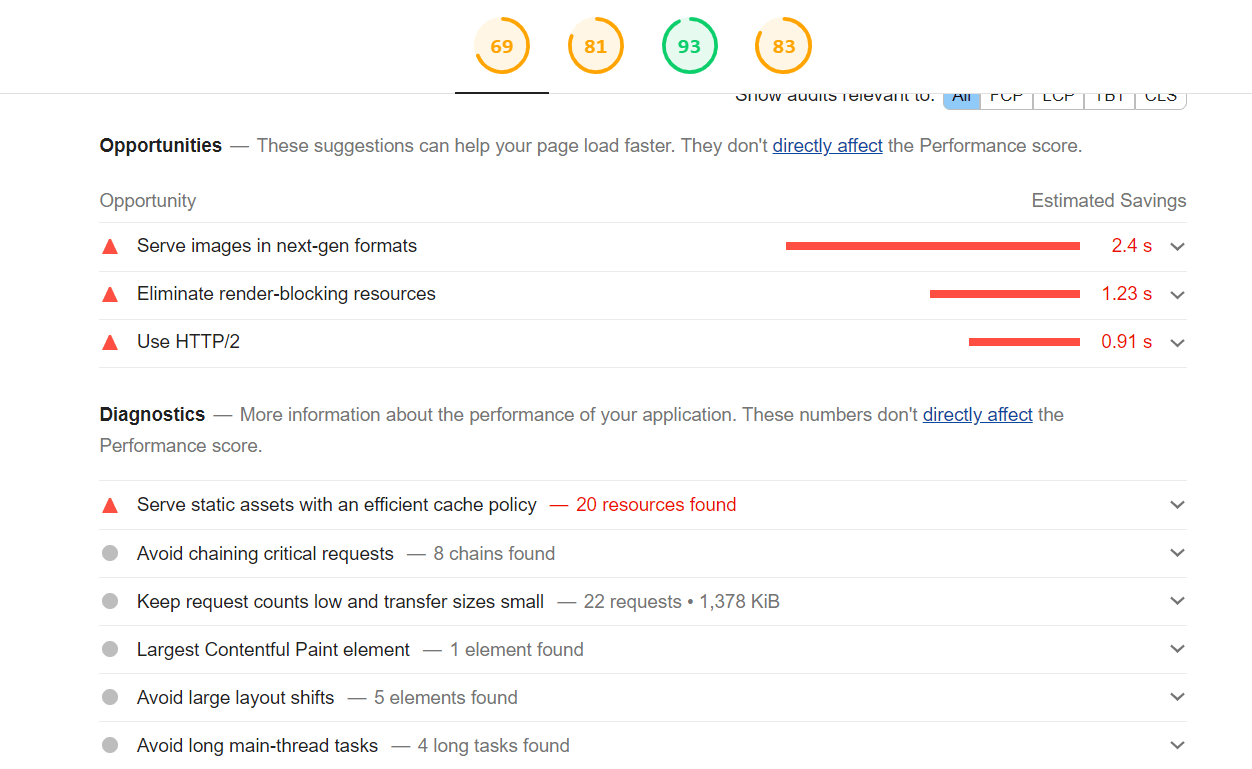Filter audits by LCP metric
1252x769 pixels.
1058,98
